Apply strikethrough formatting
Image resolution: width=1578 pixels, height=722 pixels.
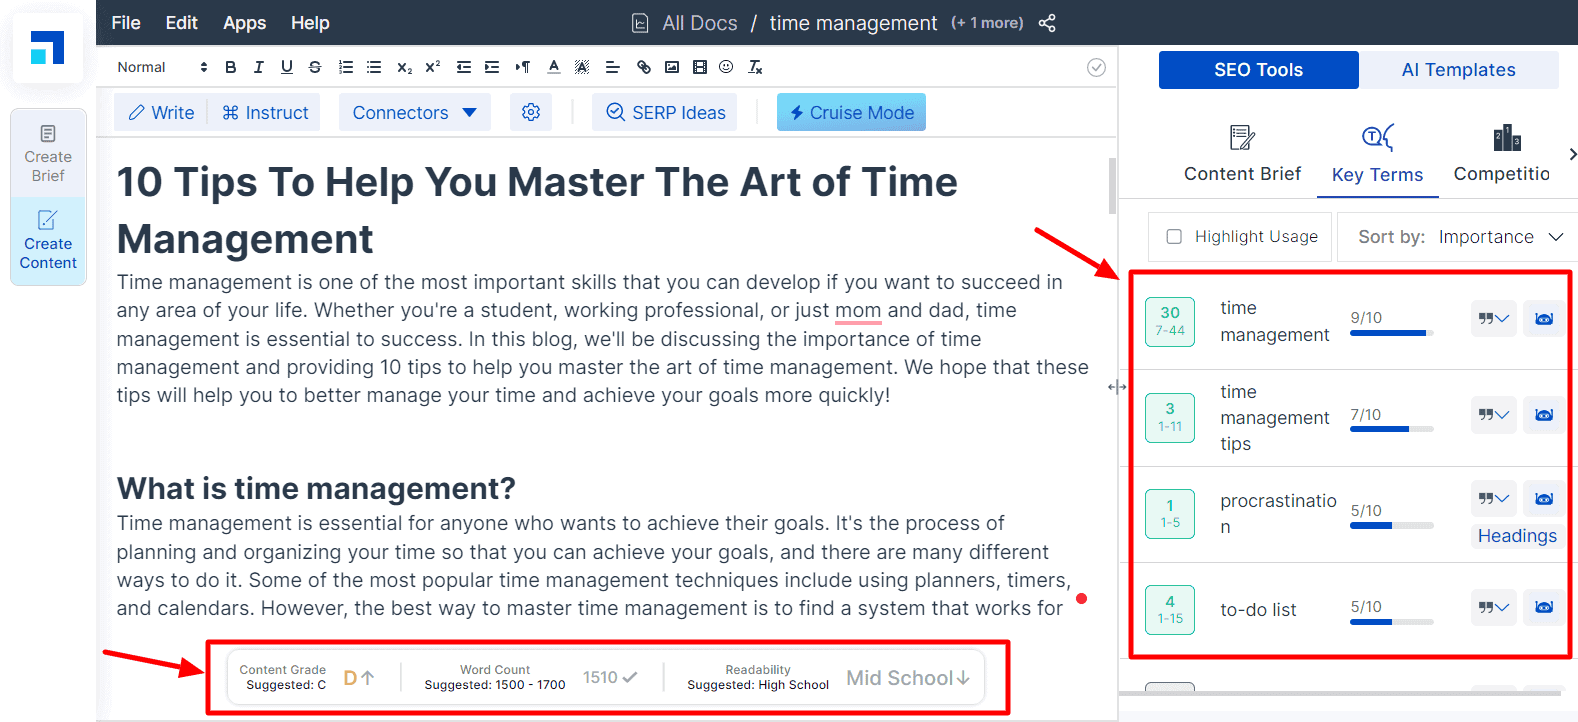pyautogui.click(x=315, y=67)
